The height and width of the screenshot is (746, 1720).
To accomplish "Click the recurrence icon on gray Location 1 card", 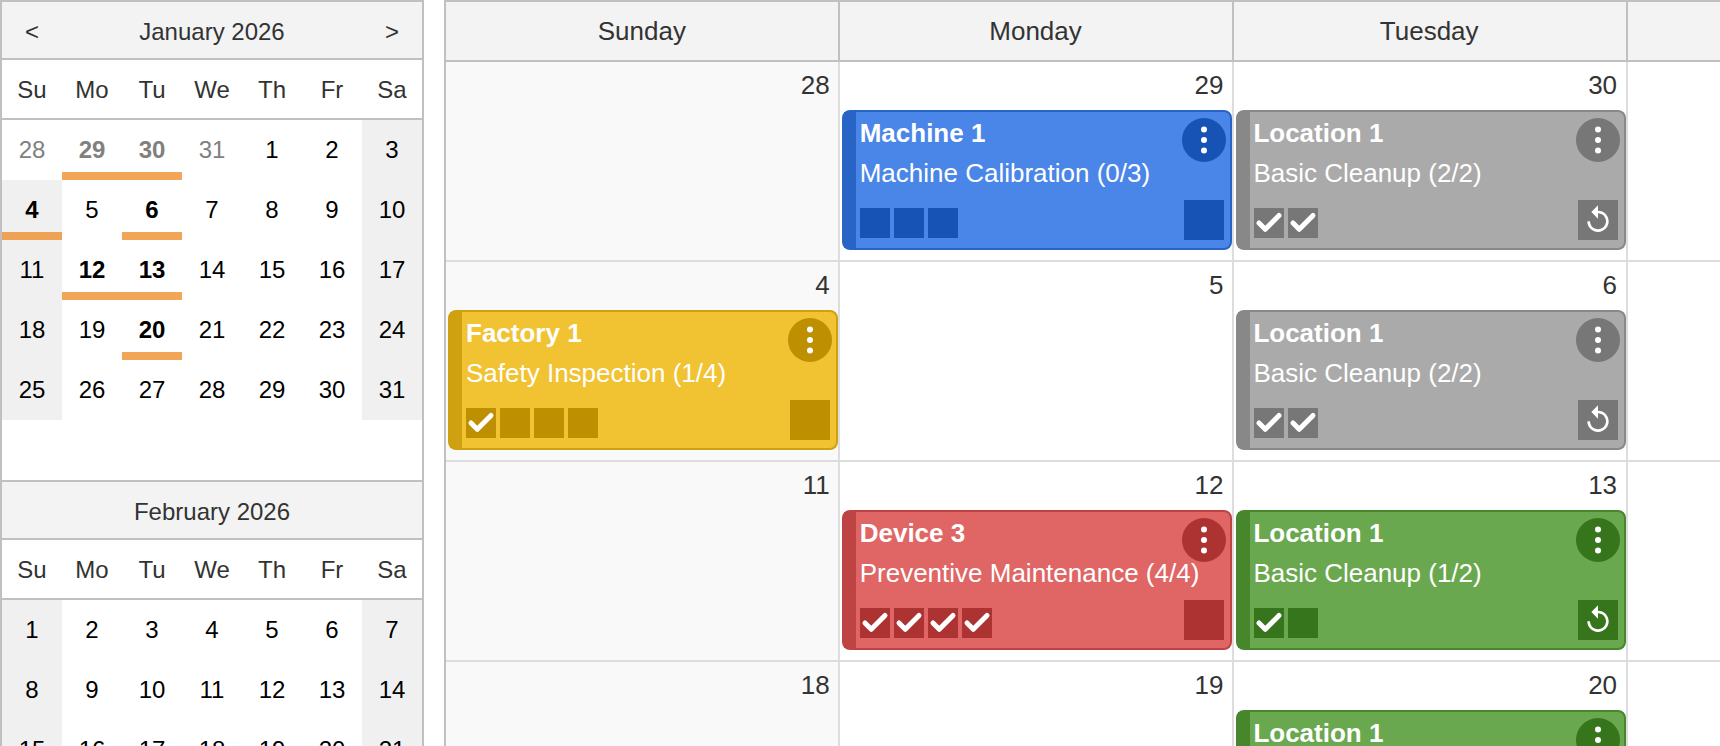I will point(1597,221).
